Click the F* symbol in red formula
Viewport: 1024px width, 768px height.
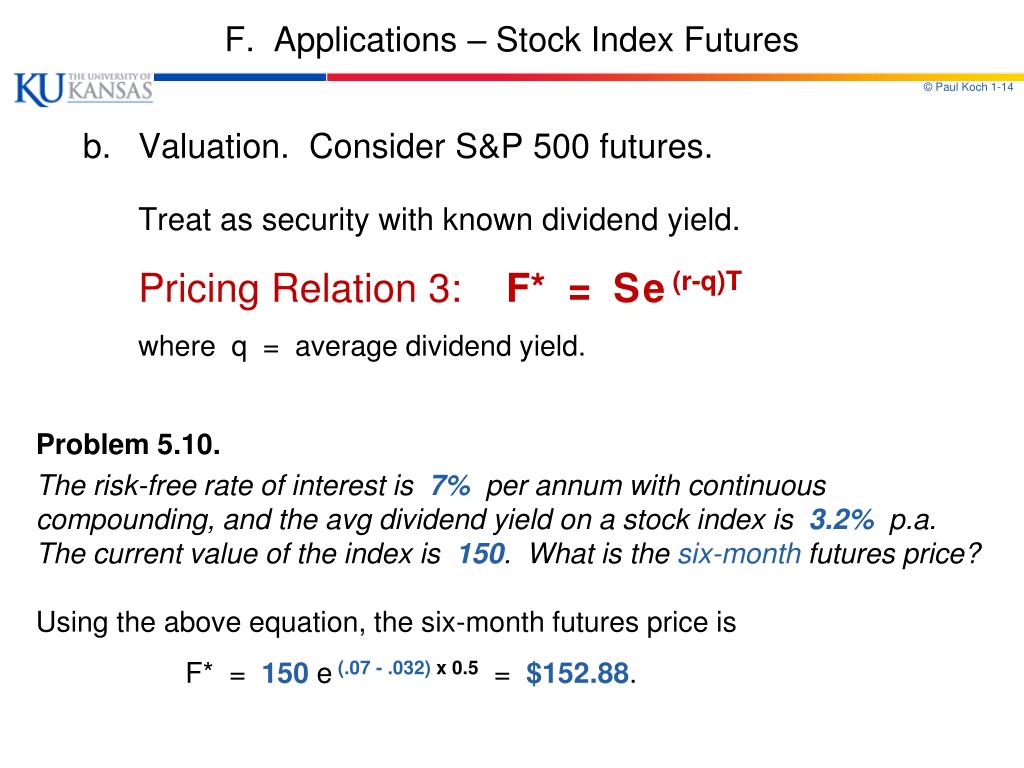coord(526,288)
